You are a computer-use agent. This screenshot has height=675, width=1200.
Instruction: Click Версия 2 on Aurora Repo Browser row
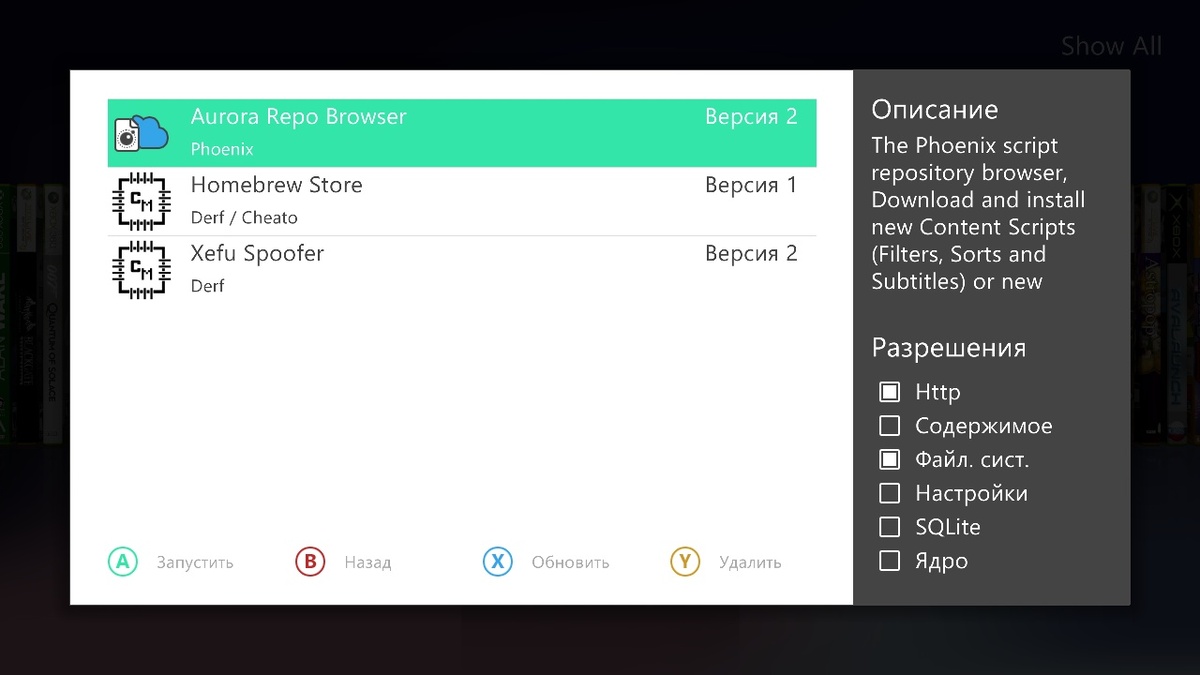tap(751, 116)
